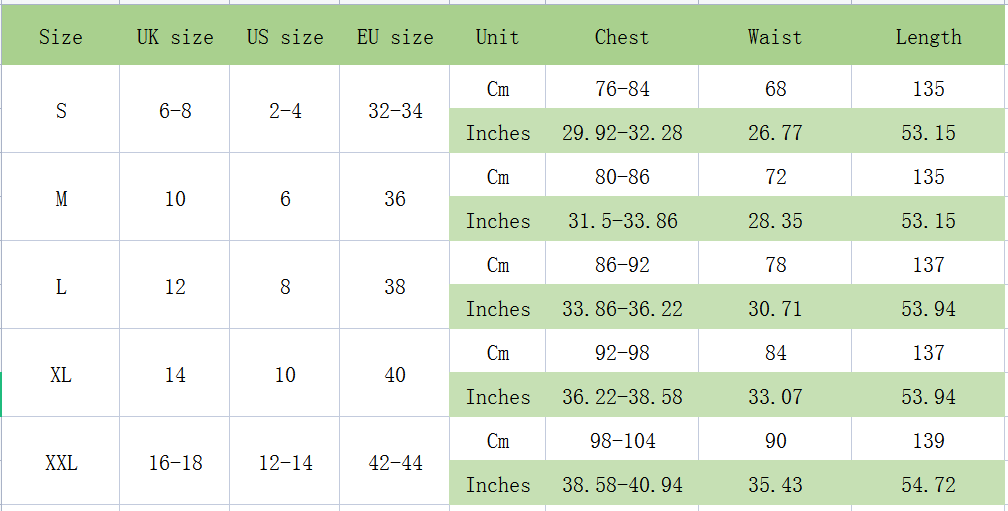Select the US size header cell
The width and height of the screenshot is (1008, 511).
[285, 37]
